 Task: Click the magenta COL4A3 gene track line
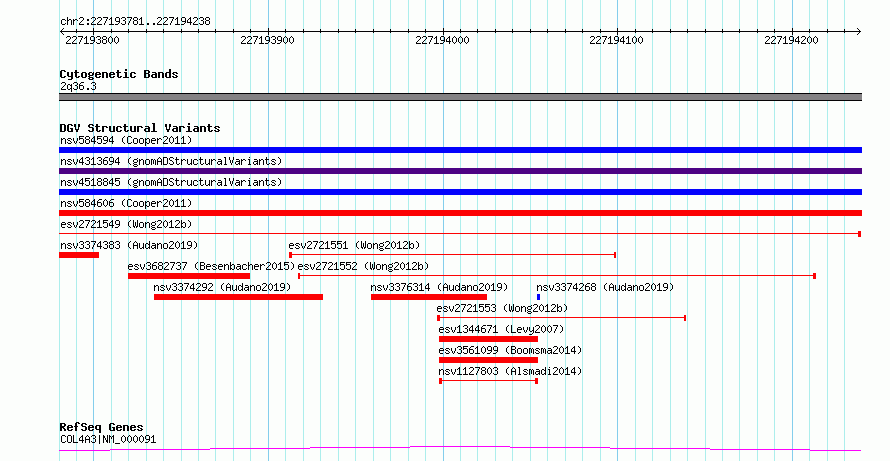(x=460, y=449)
